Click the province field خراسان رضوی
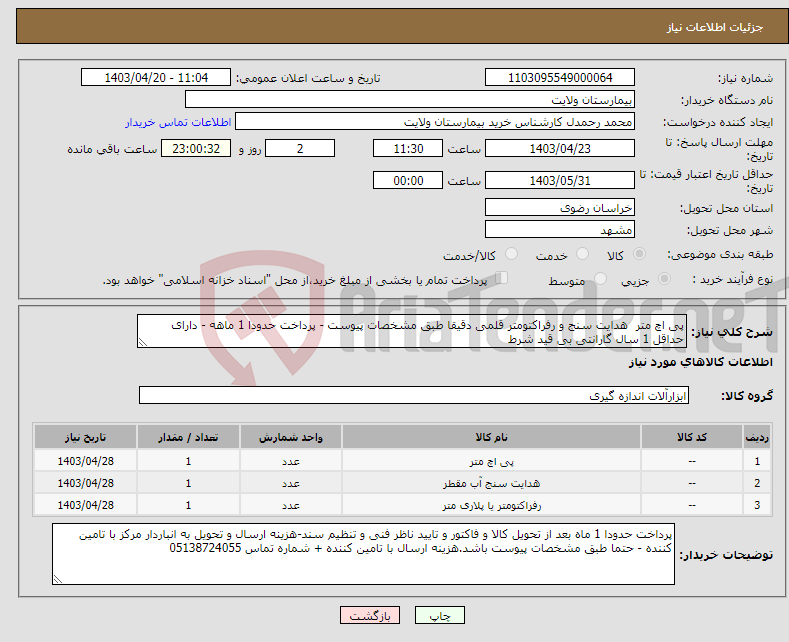The width and height of the screenshot is (789, 642). click(x=560, y=207)
